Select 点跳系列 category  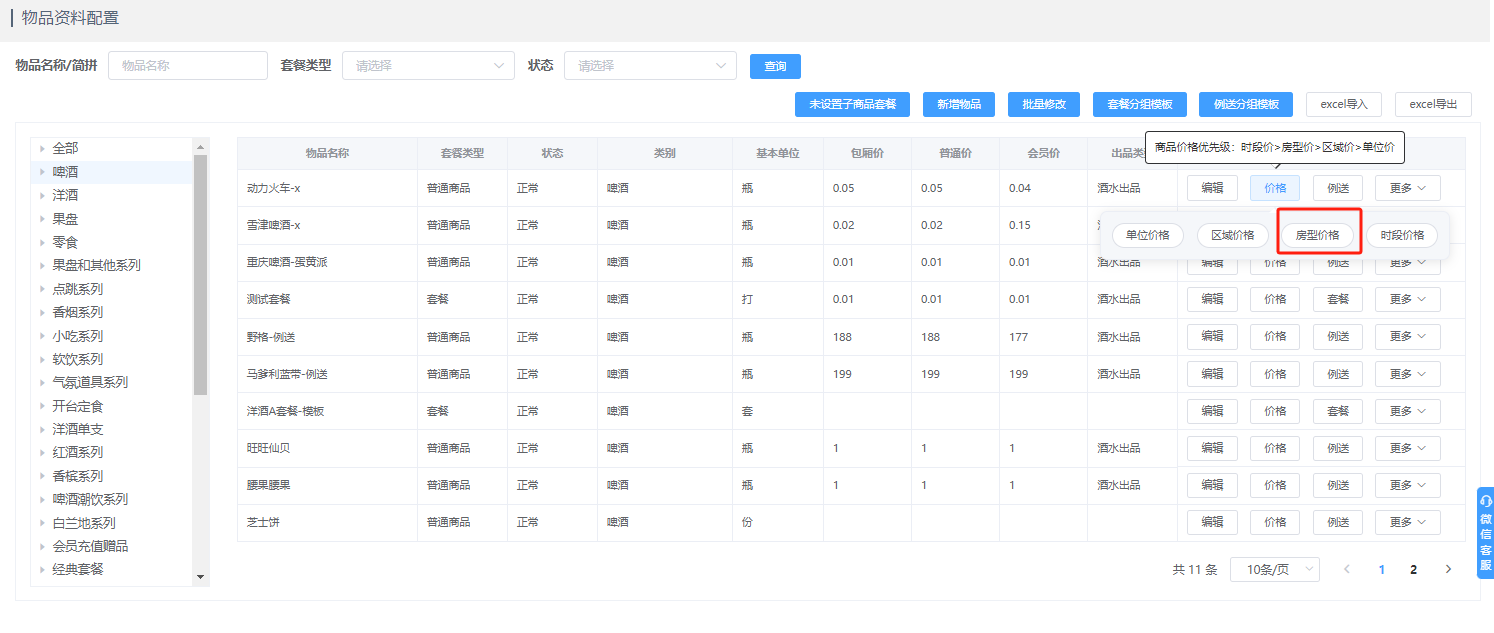pyautogui.click(x=77, y=289)
